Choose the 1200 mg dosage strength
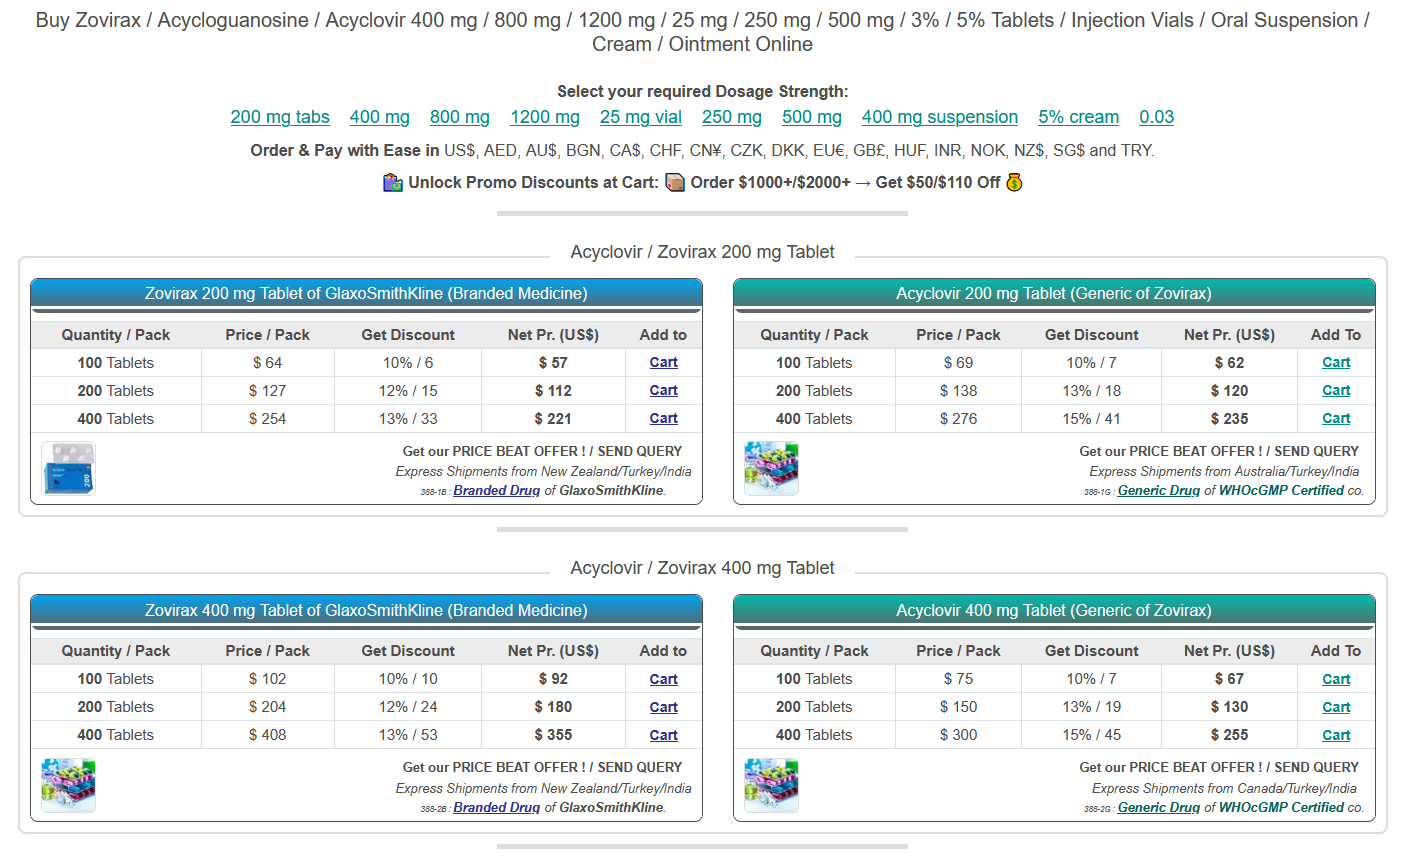 click(545, 117)
